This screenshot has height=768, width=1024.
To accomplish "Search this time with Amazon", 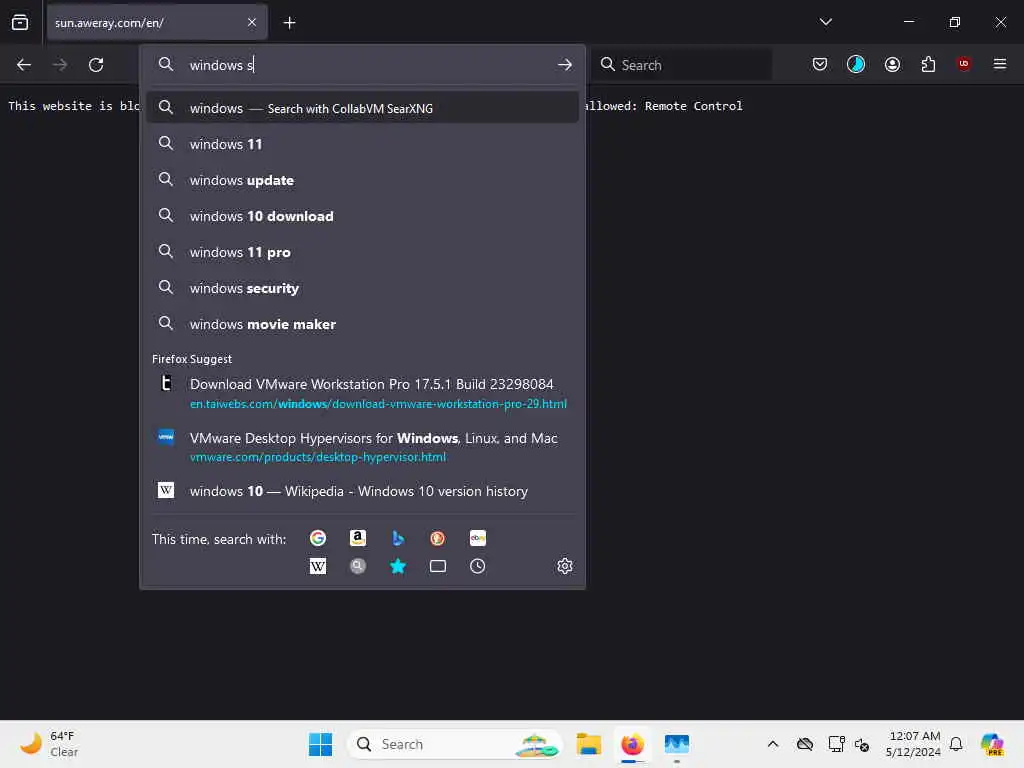I will (x=357, y=538).
